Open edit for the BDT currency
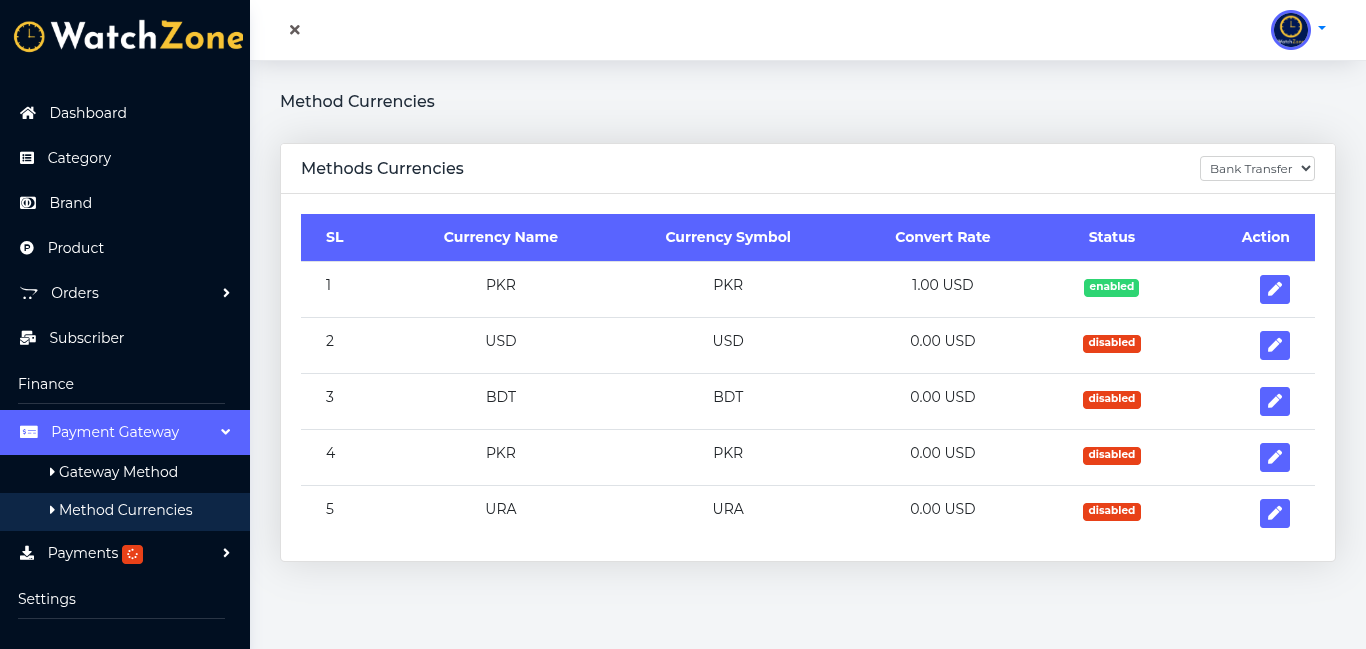Screen dimensions: 1366x649 [x=1274, y=401]
